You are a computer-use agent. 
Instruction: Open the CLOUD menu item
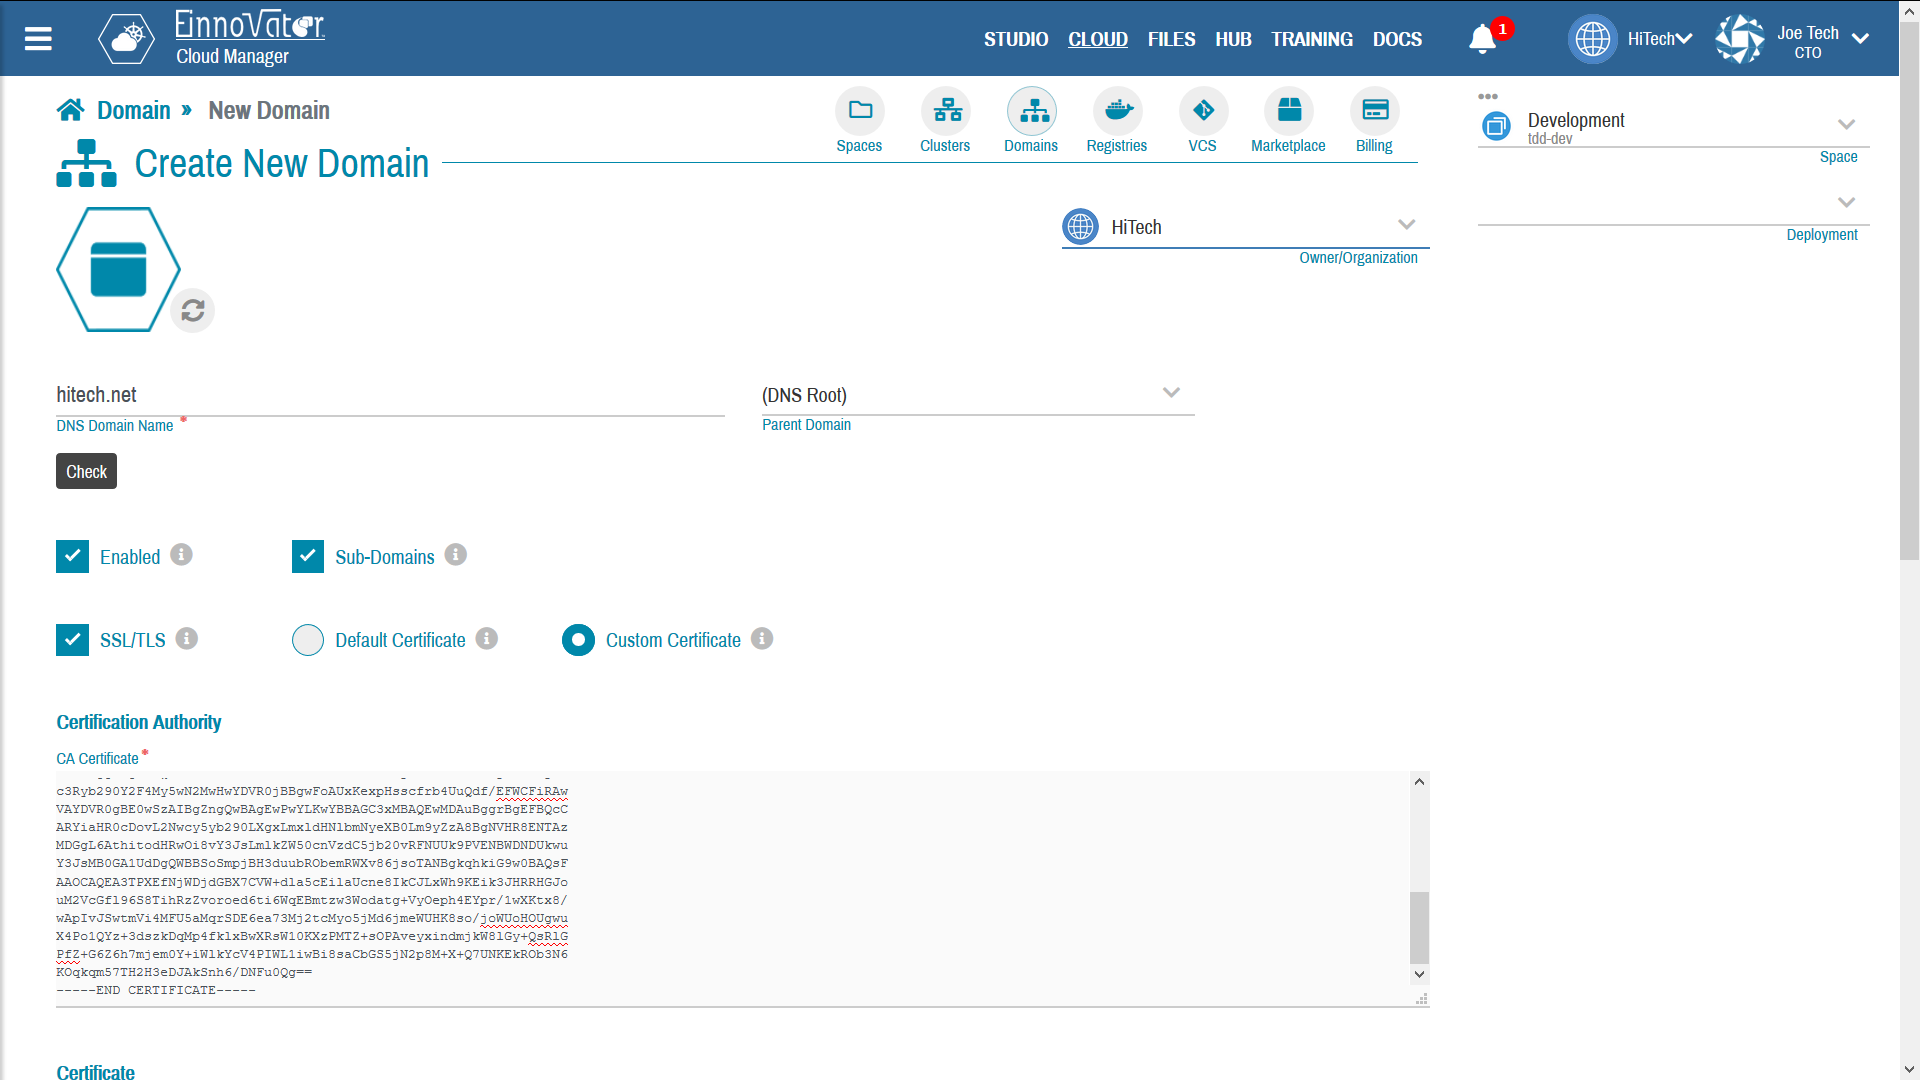1097,38
